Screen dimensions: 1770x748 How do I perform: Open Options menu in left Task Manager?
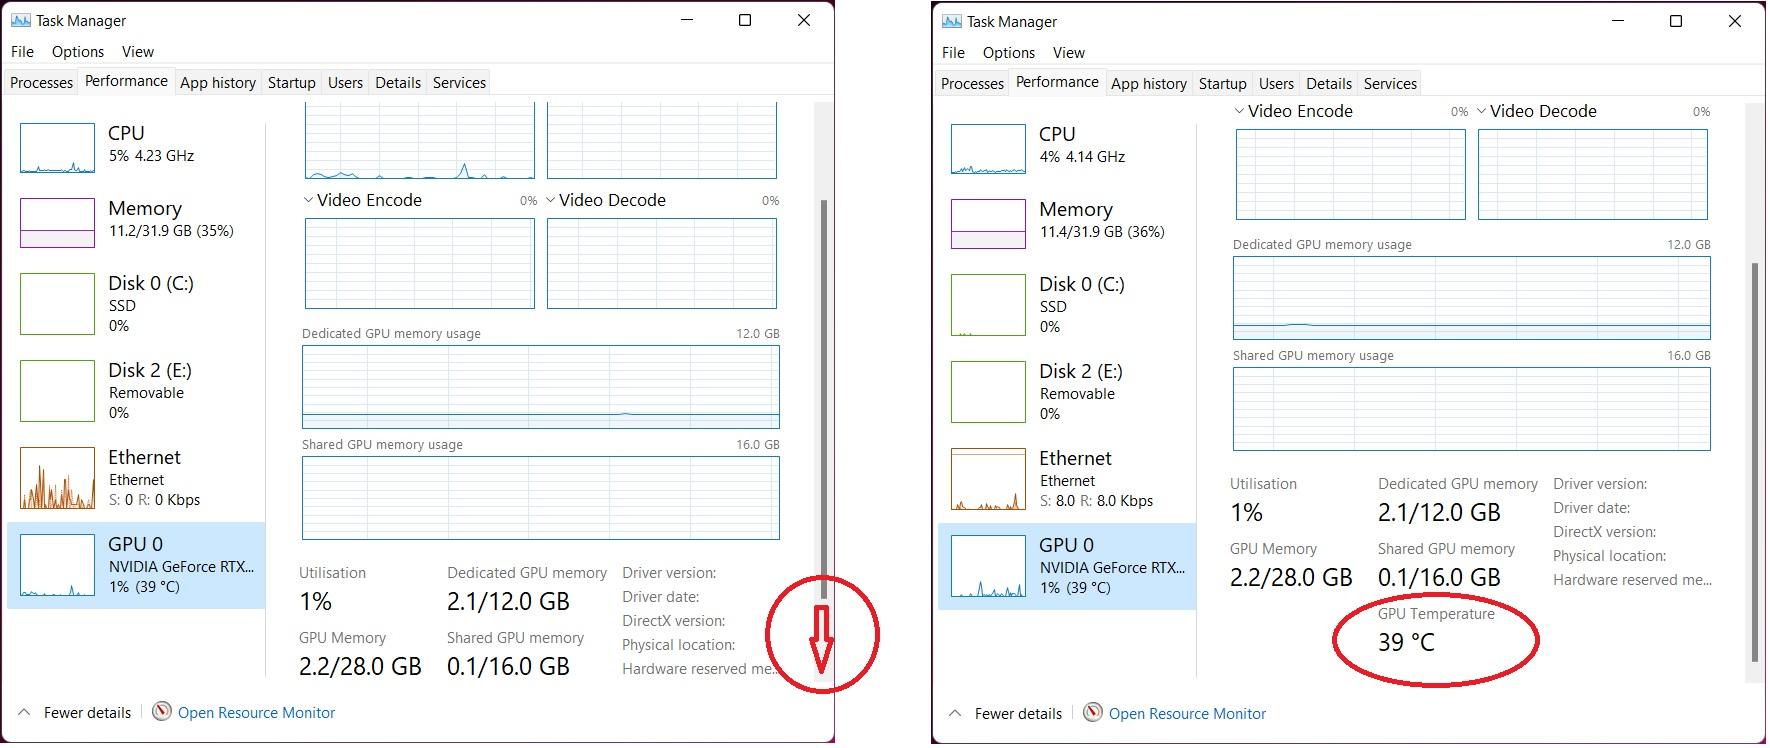click(78, 52)
